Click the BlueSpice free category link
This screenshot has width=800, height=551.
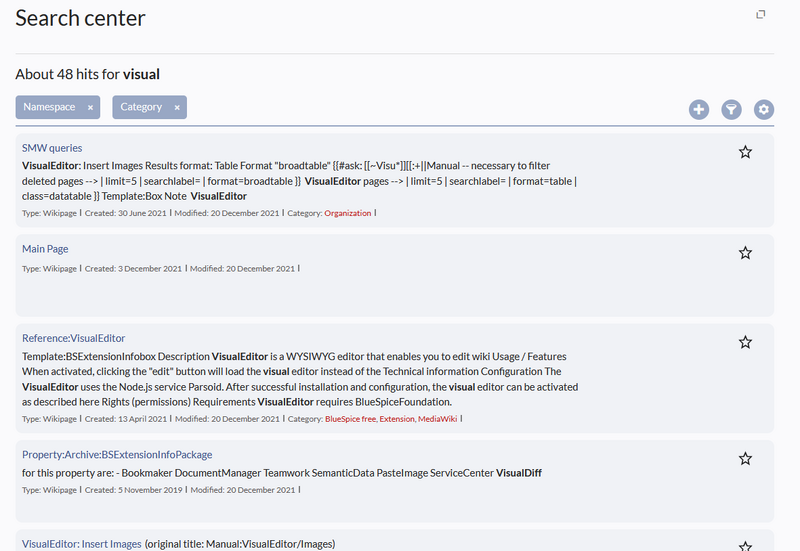(x=351, y=419)
